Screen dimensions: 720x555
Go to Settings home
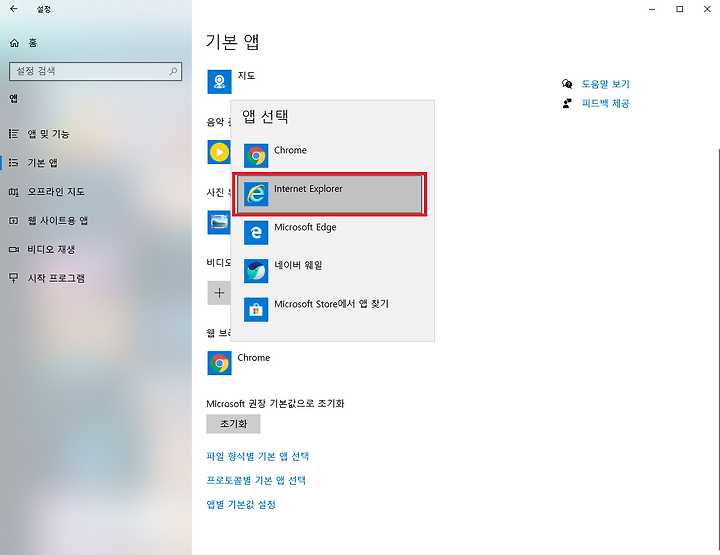23,43
